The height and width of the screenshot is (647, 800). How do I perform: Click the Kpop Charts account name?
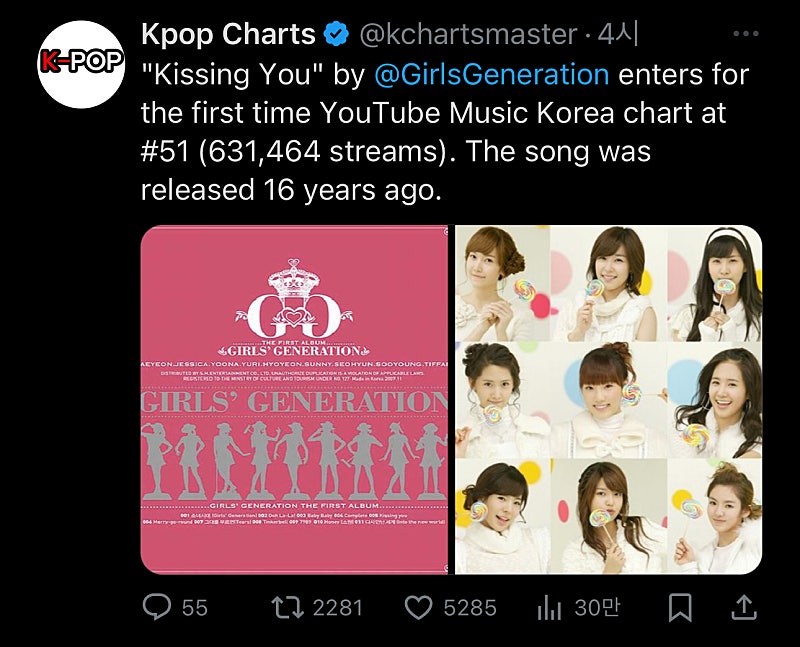click(x=228, y=35)
